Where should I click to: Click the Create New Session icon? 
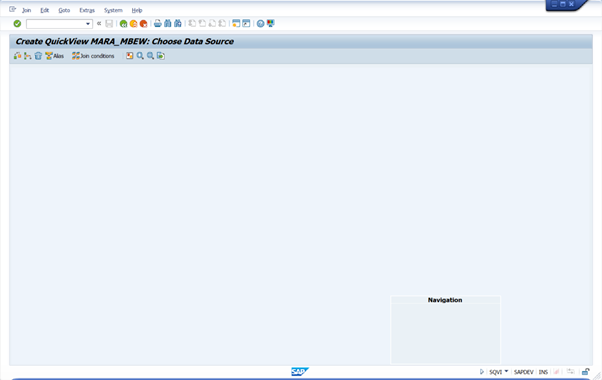point(236,23)
